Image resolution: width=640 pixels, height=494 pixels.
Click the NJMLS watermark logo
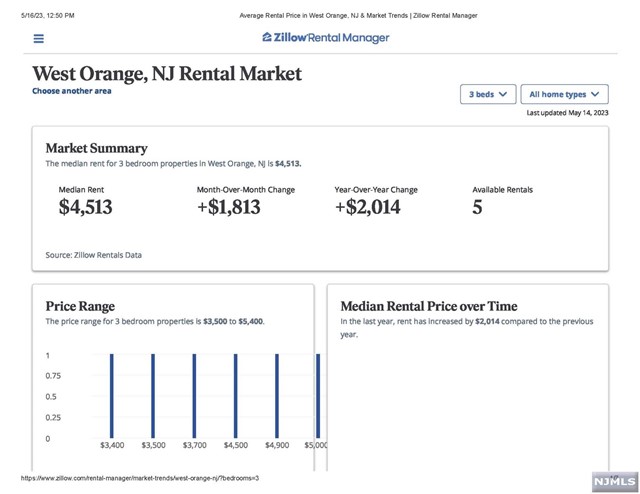point(612,481)
